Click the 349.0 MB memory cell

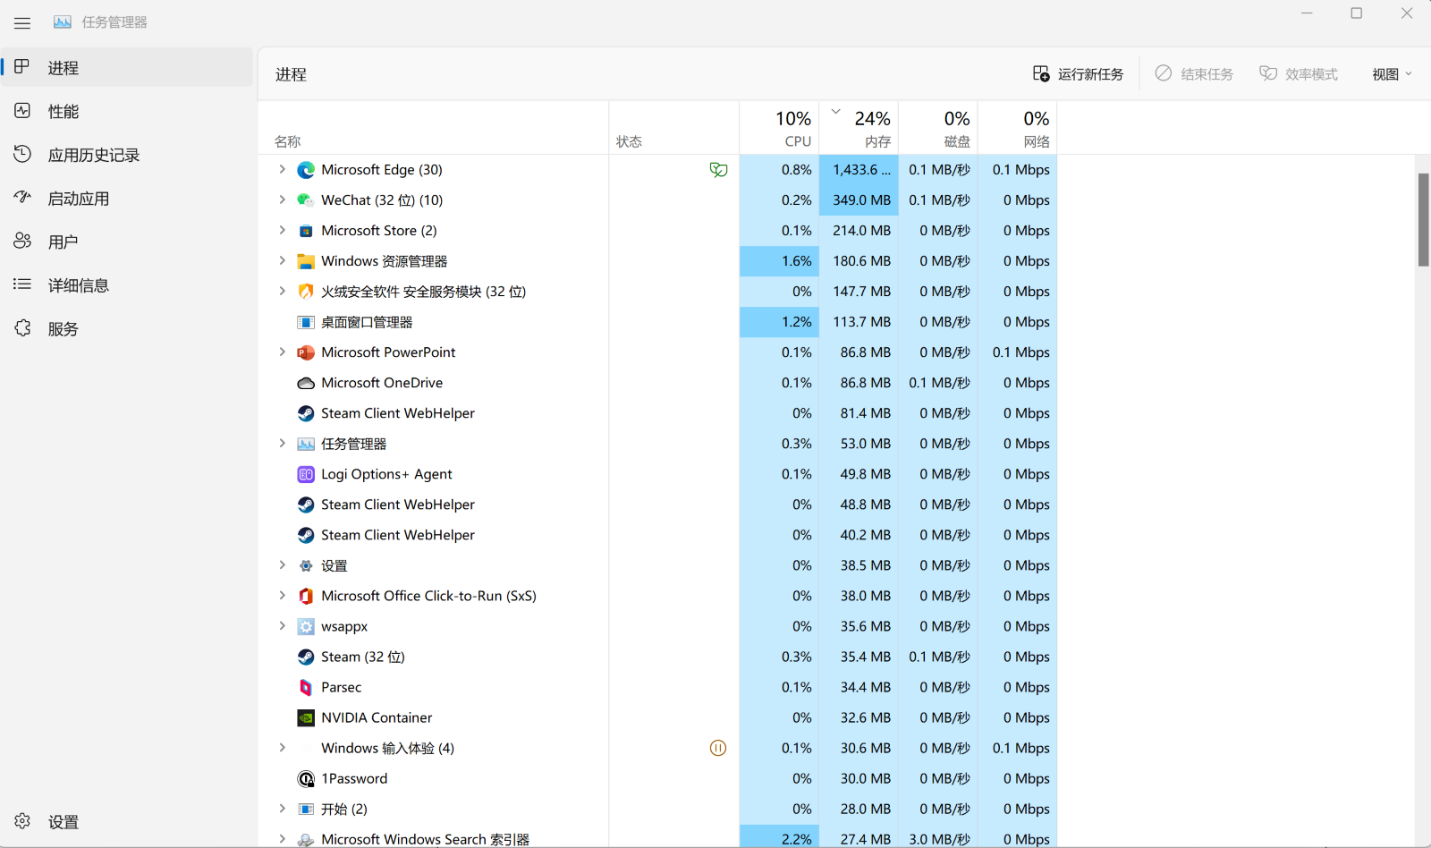click(859, 200)
